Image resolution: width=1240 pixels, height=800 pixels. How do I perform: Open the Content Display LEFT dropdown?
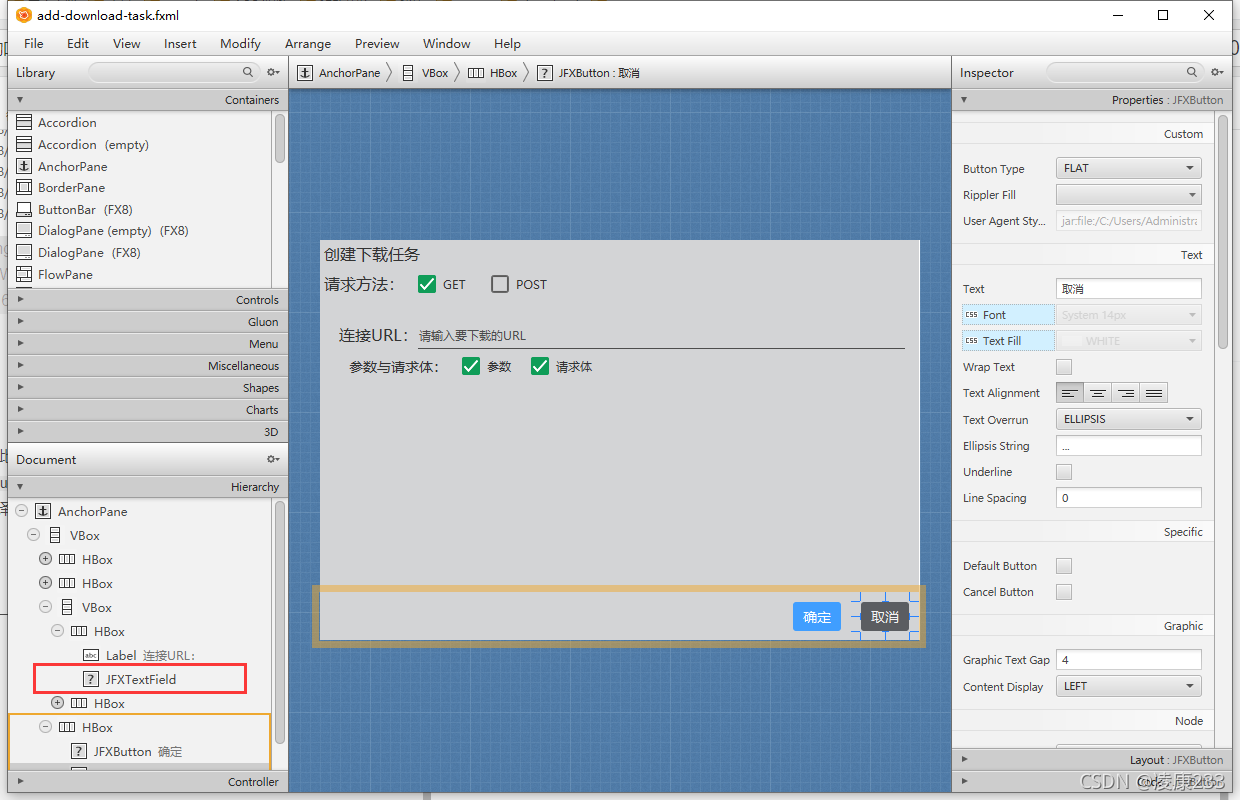[x=1129, y=686]
